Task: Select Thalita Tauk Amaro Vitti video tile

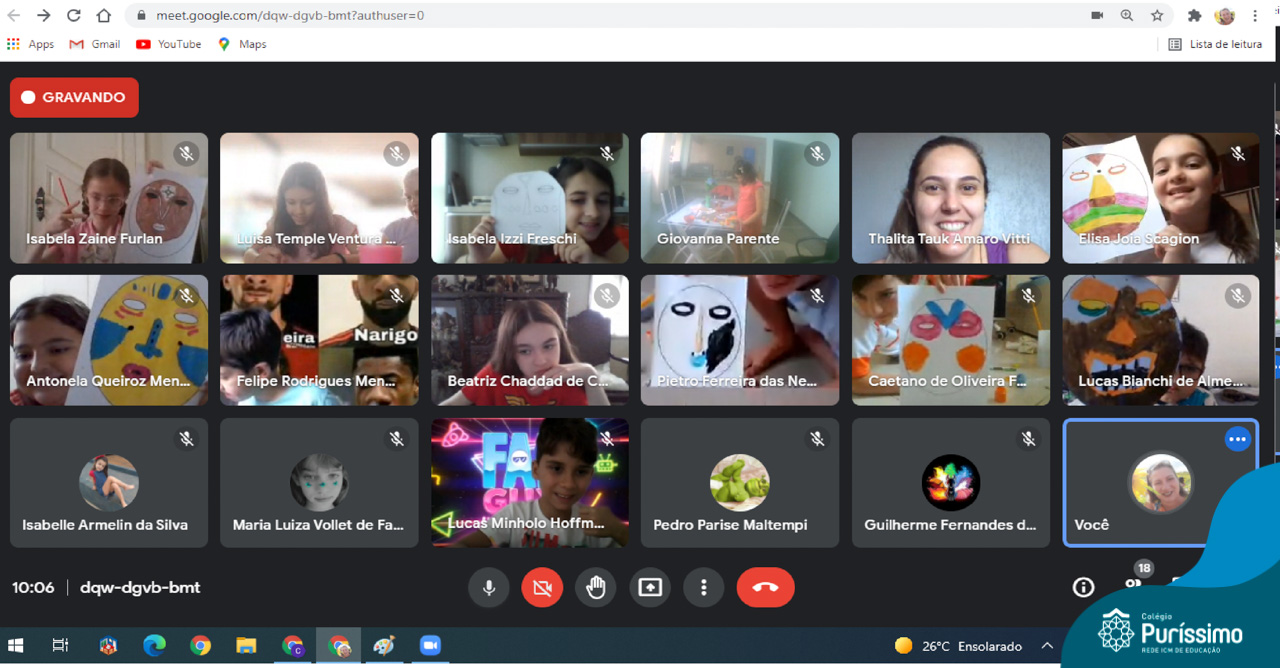Action: (x=950, y=198)
